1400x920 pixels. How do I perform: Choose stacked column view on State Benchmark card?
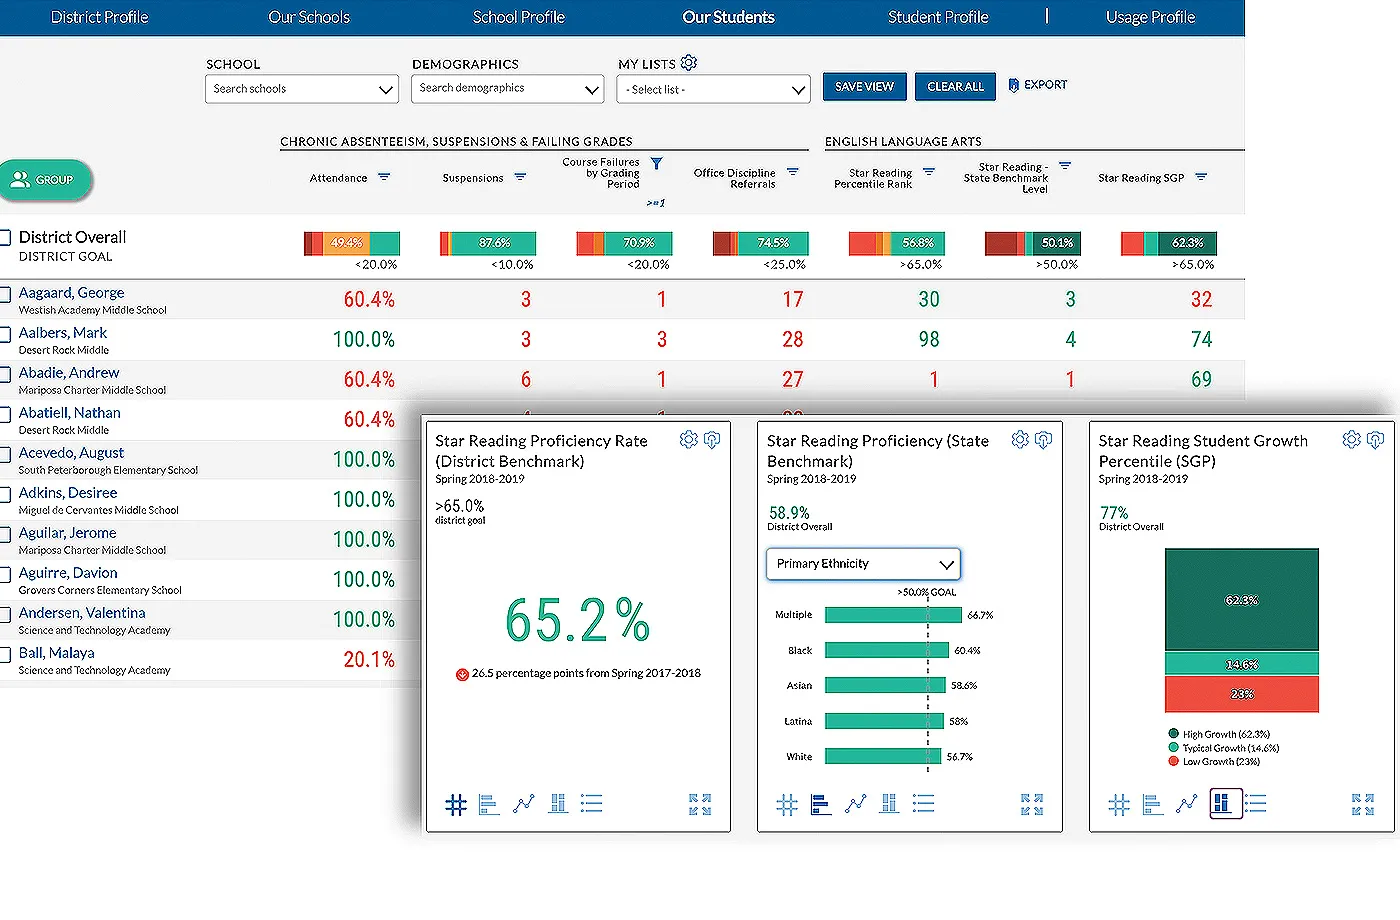coord(889,803)
